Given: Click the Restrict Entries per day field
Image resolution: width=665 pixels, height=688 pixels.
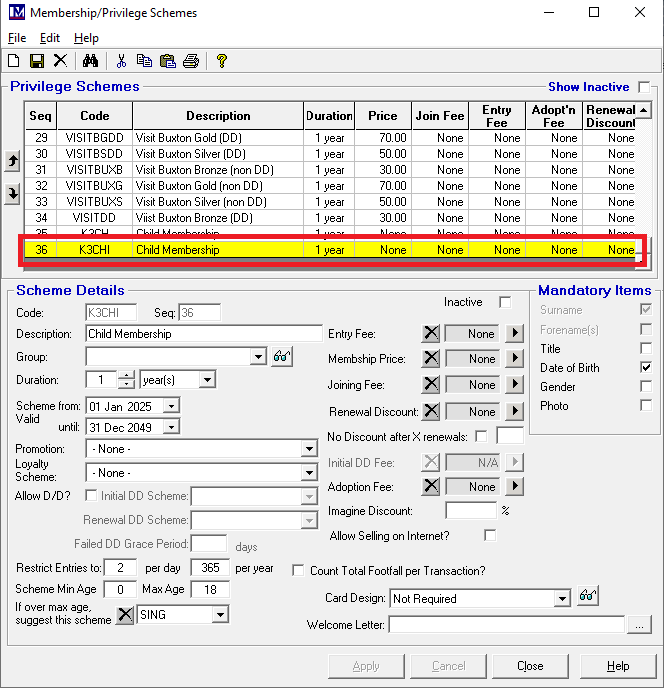Looking at the screenshot, I should pos(120,568).
